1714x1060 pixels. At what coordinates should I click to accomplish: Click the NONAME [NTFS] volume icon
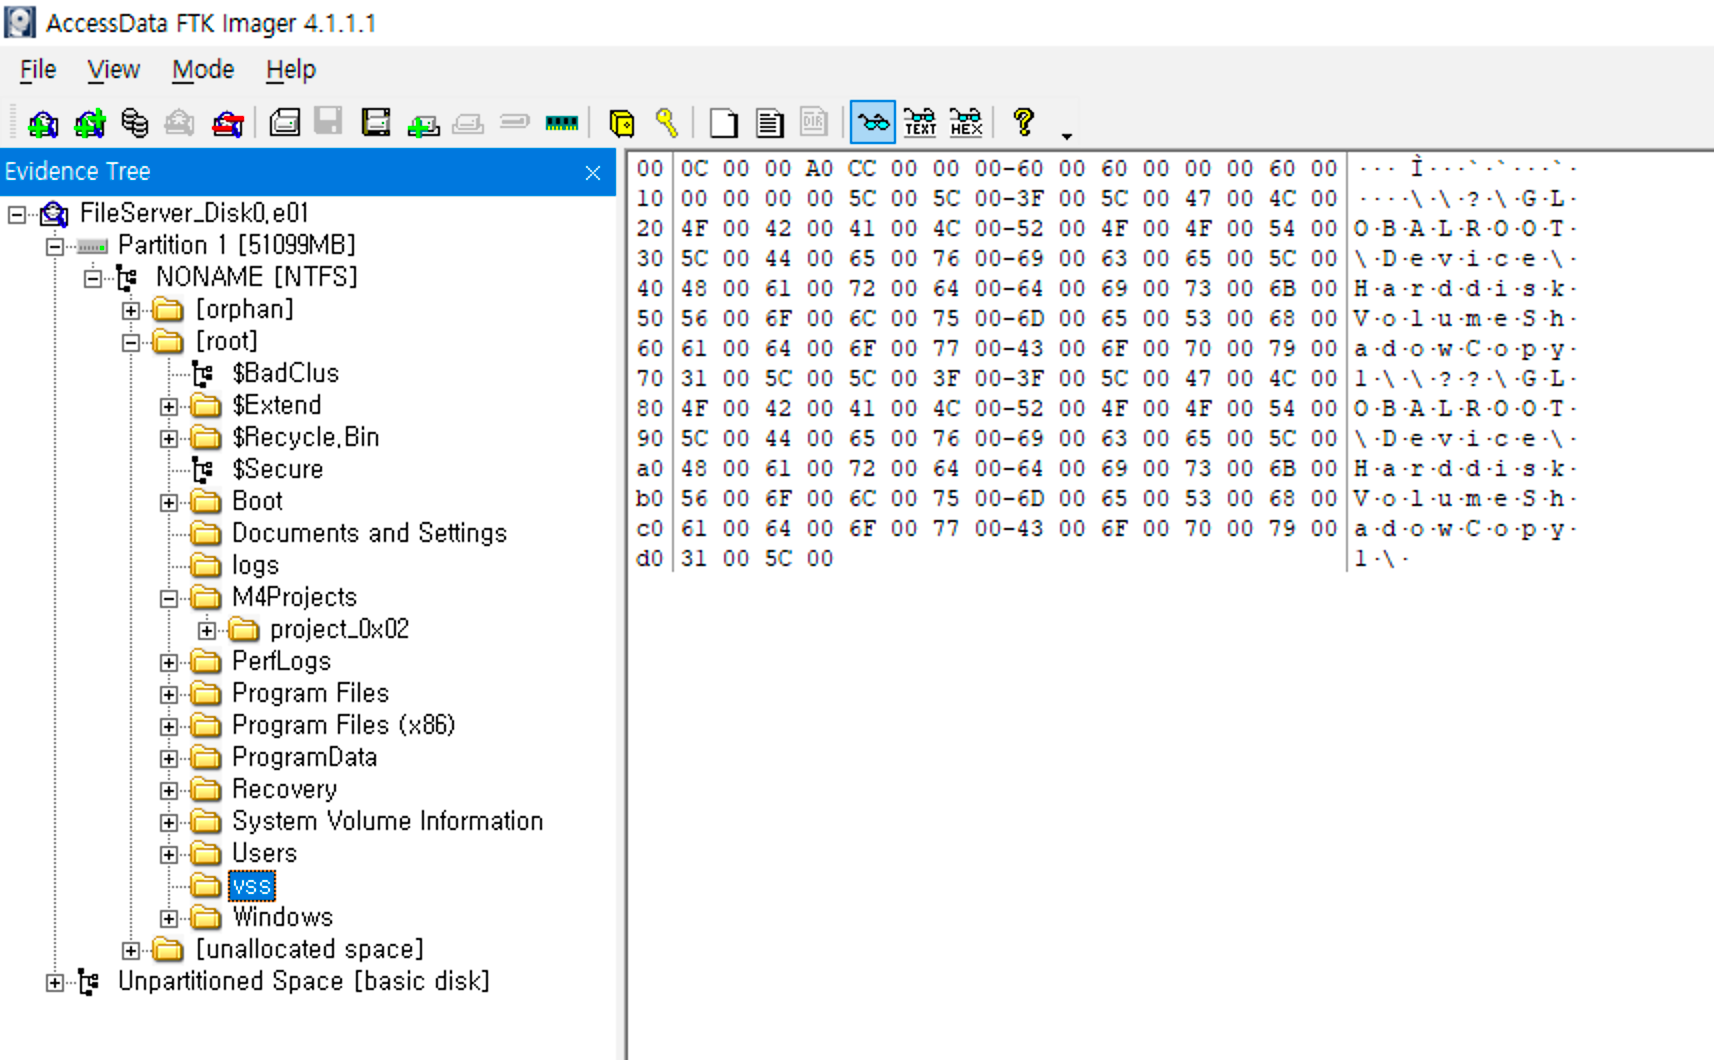click(x=126, y=277)
